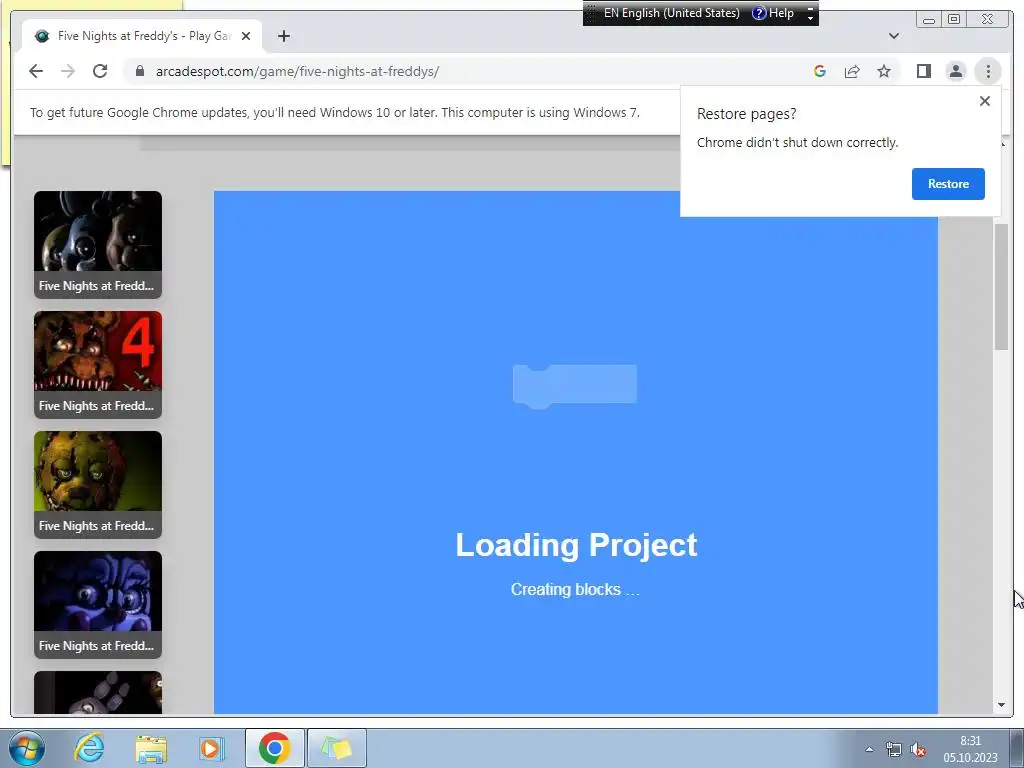
Task: Open language bar Help
Action: tap(773, 13)
